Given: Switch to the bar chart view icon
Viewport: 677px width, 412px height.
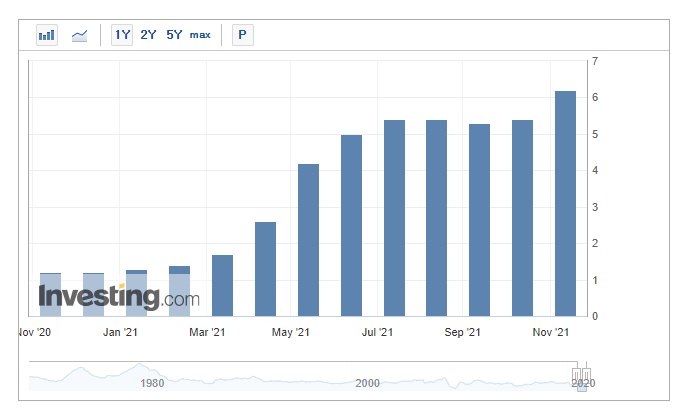Looking at the screenshot, I should tap(47, 35).
